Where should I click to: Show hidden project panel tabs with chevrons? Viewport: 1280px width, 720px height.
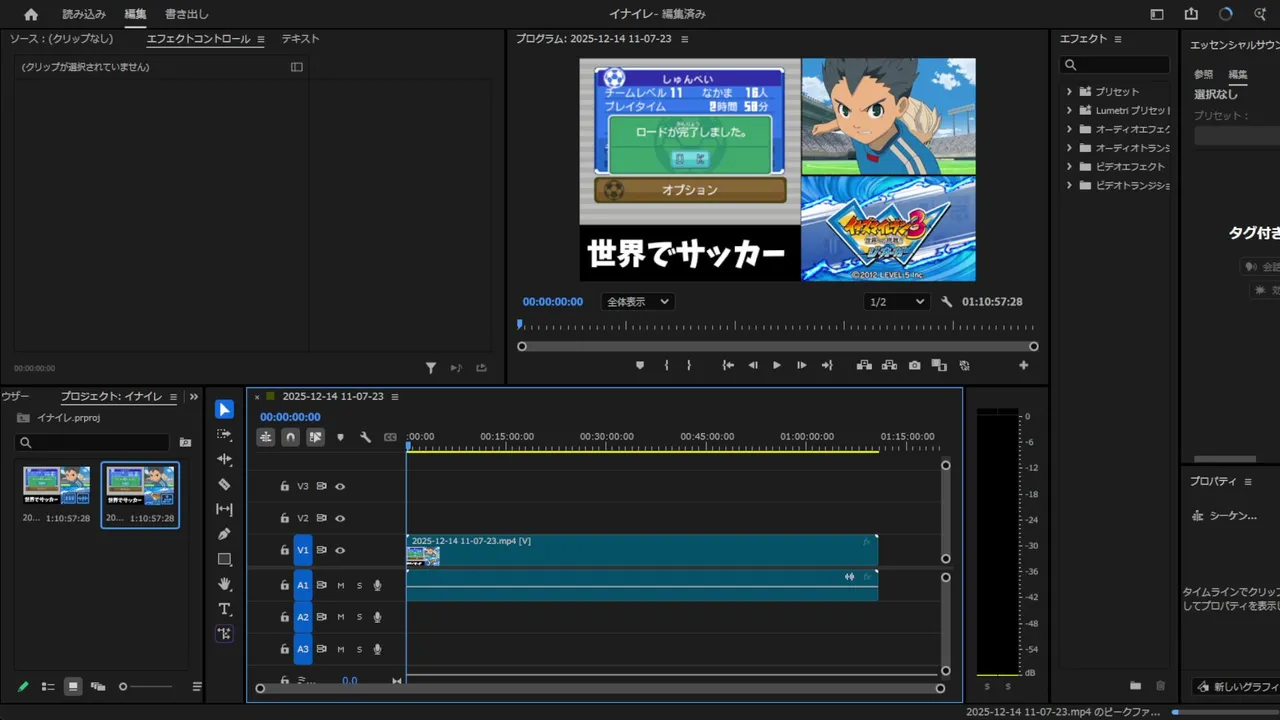click(x=194, y=397)
